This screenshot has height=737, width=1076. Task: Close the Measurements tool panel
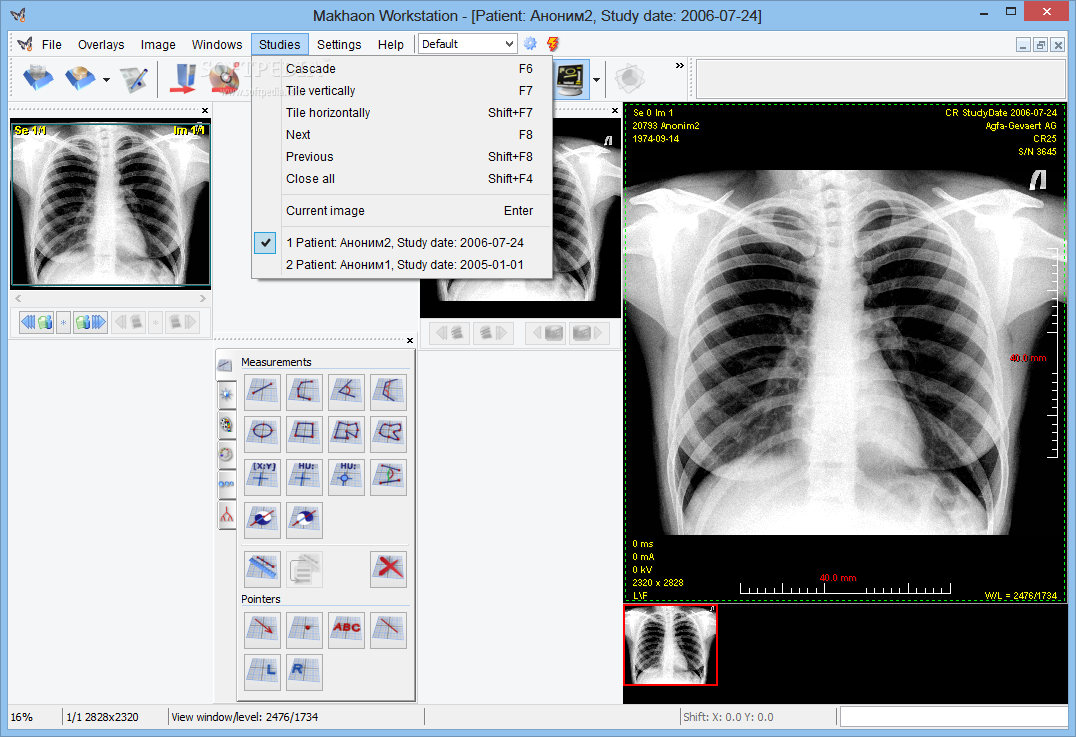click(x=410, y=340)
